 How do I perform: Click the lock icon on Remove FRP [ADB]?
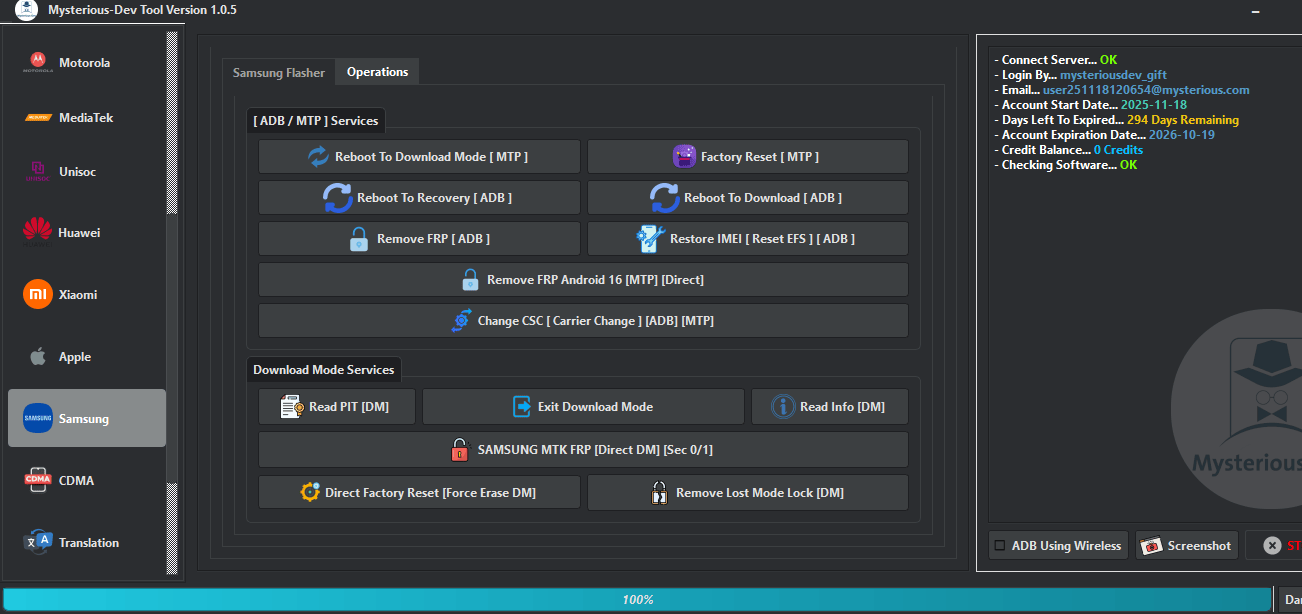click(358, 238)
